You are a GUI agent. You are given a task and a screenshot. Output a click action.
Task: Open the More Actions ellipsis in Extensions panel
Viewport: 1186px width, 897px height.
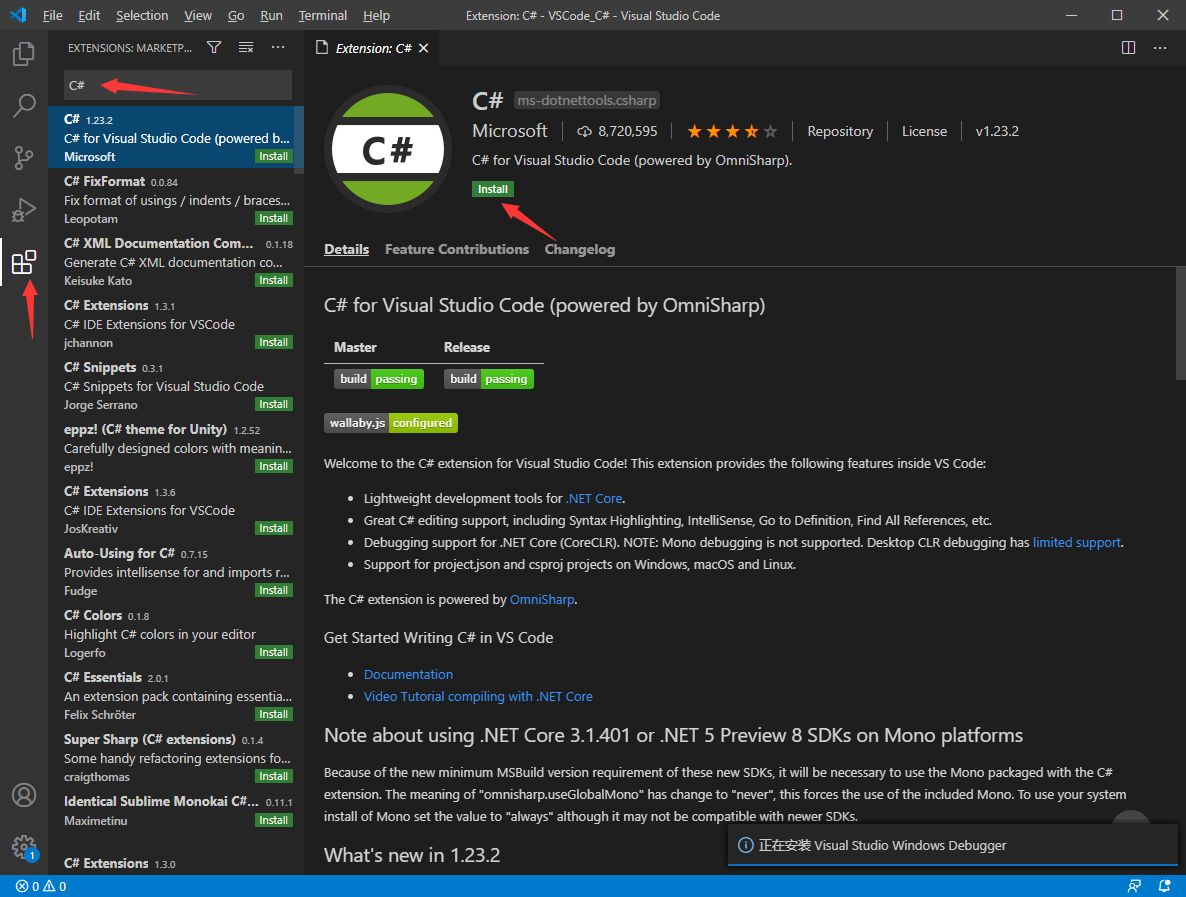[x=278, y=46]
